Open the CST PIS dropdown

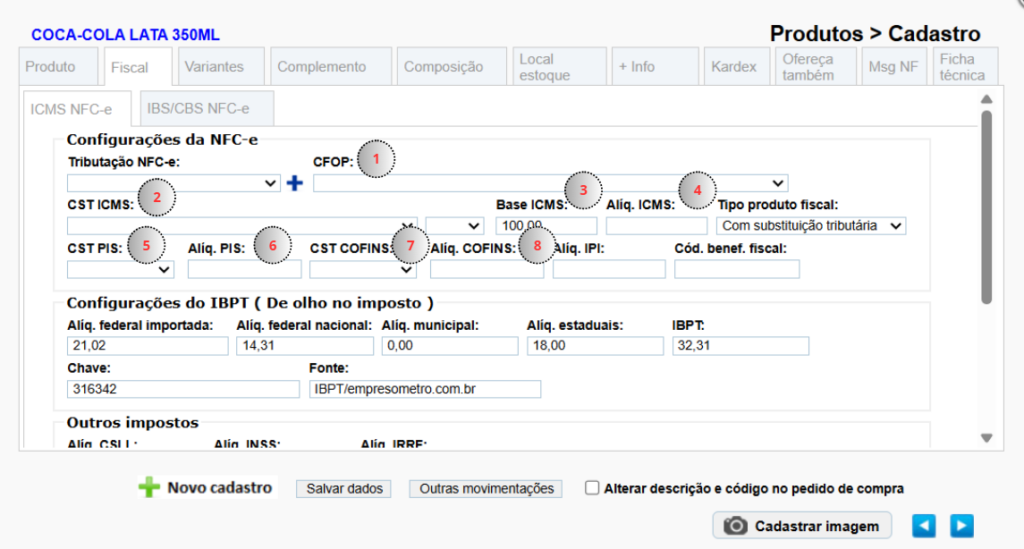coord(120,269)
